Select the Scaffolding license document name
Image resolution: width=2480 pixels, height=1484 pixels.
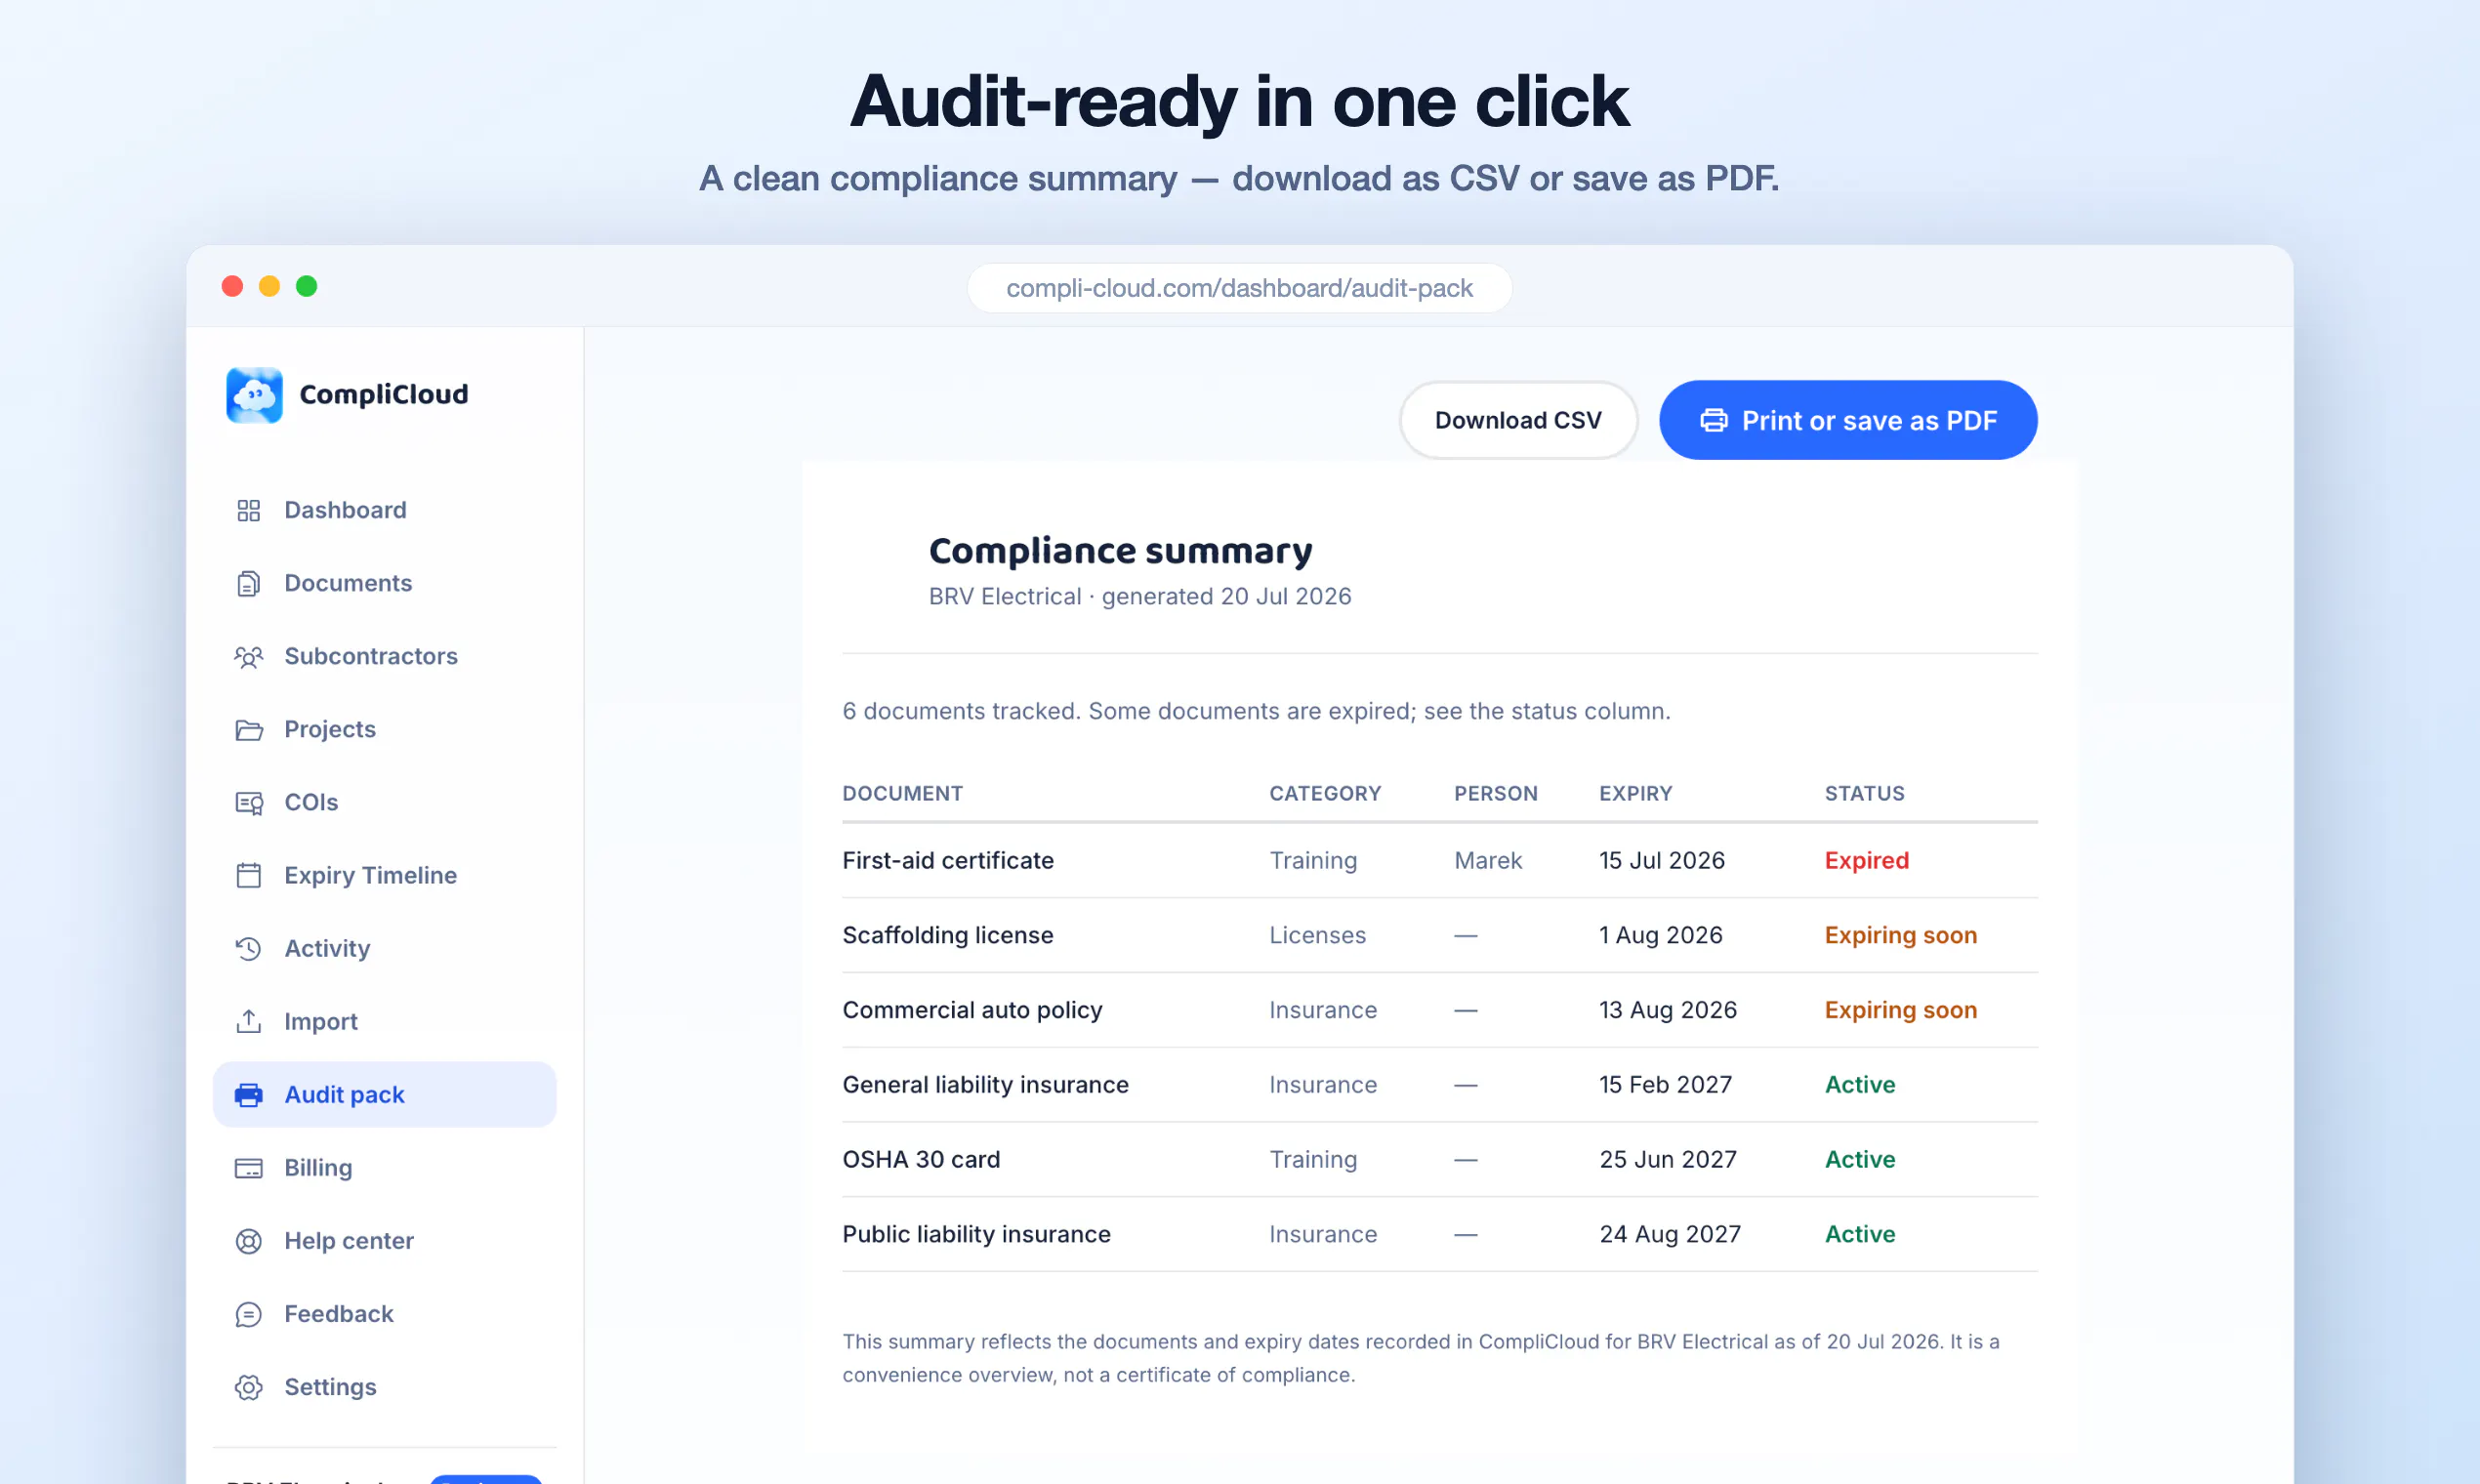pos(947,935)
